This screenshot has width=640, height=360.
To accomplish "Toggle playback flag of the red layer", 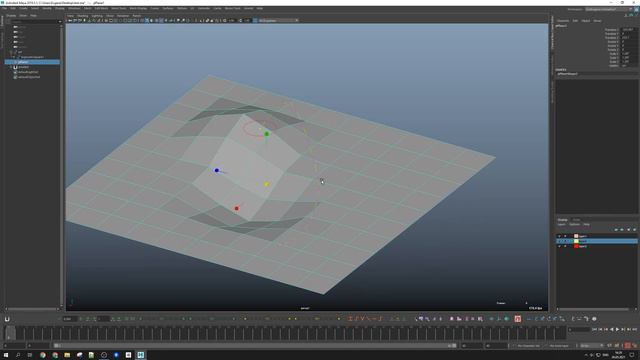I will pyautogui.click(x=565, y=247).
